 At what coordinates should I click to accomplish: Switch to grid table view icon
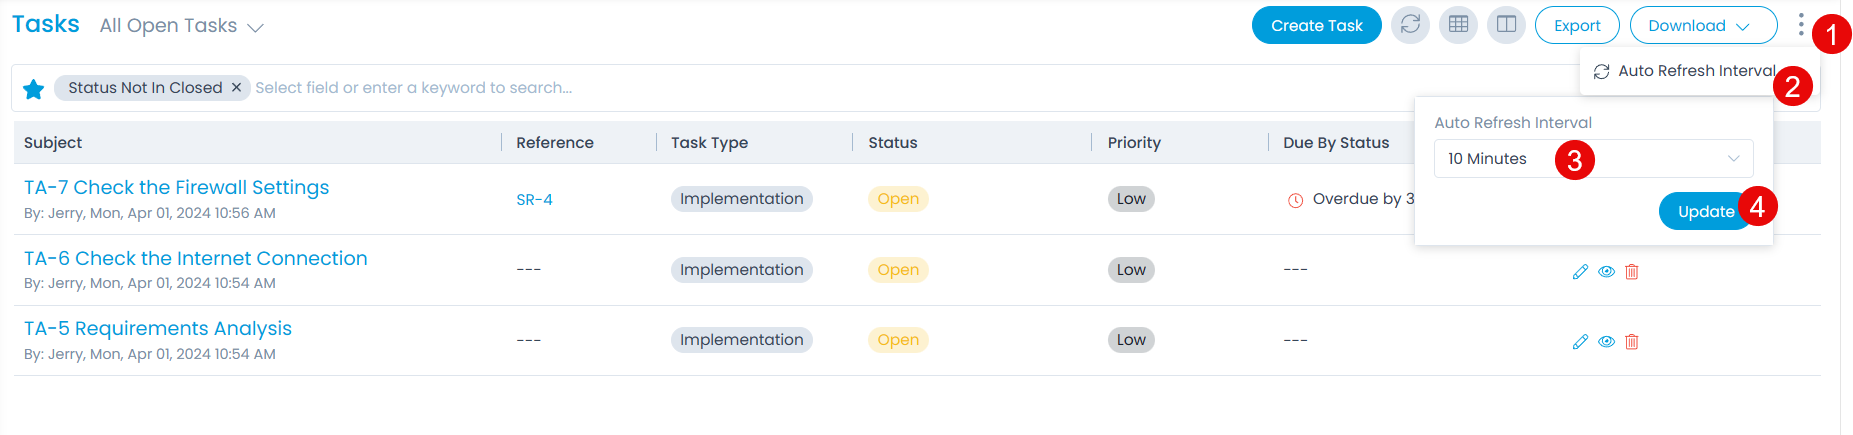(1458, 25)
